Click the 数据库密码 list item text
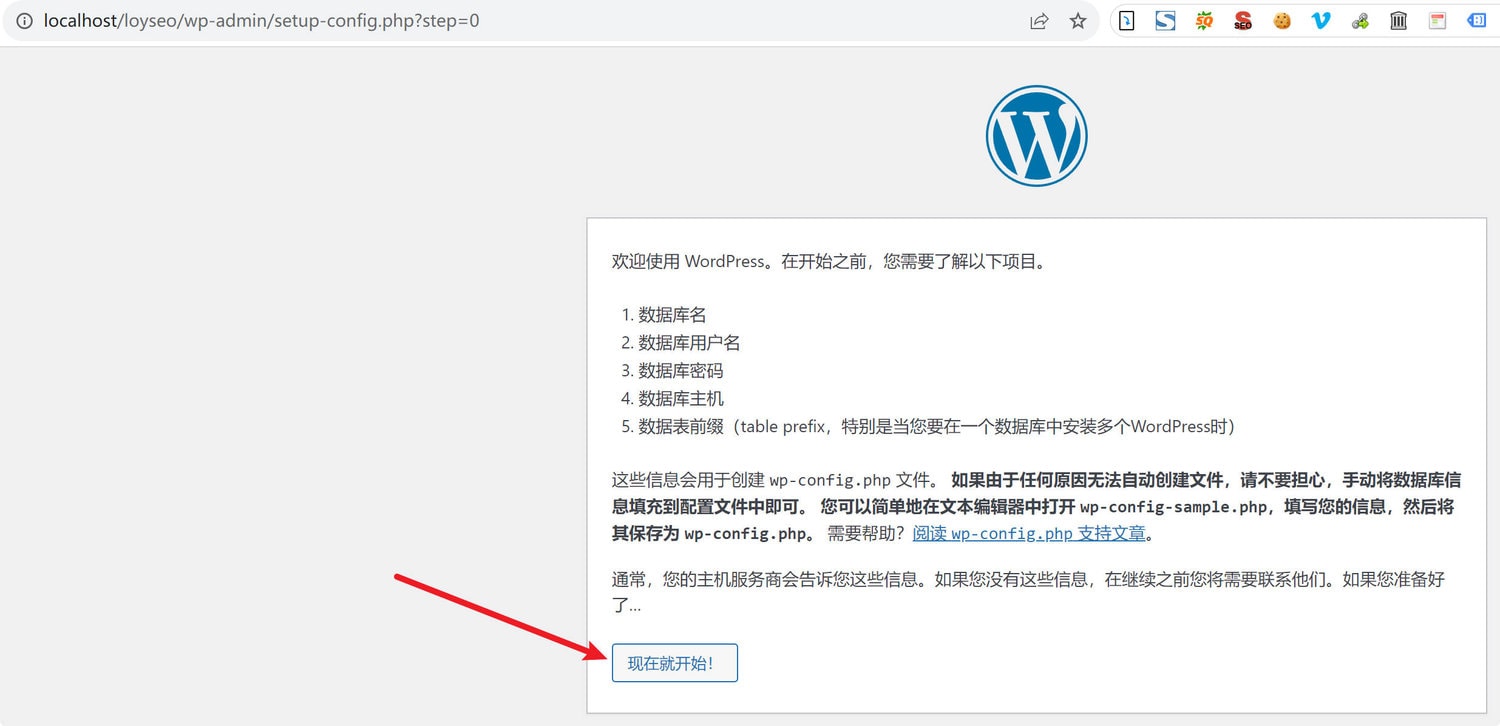The width and height of the screenshot is (1500, 726). coord(680,371)
